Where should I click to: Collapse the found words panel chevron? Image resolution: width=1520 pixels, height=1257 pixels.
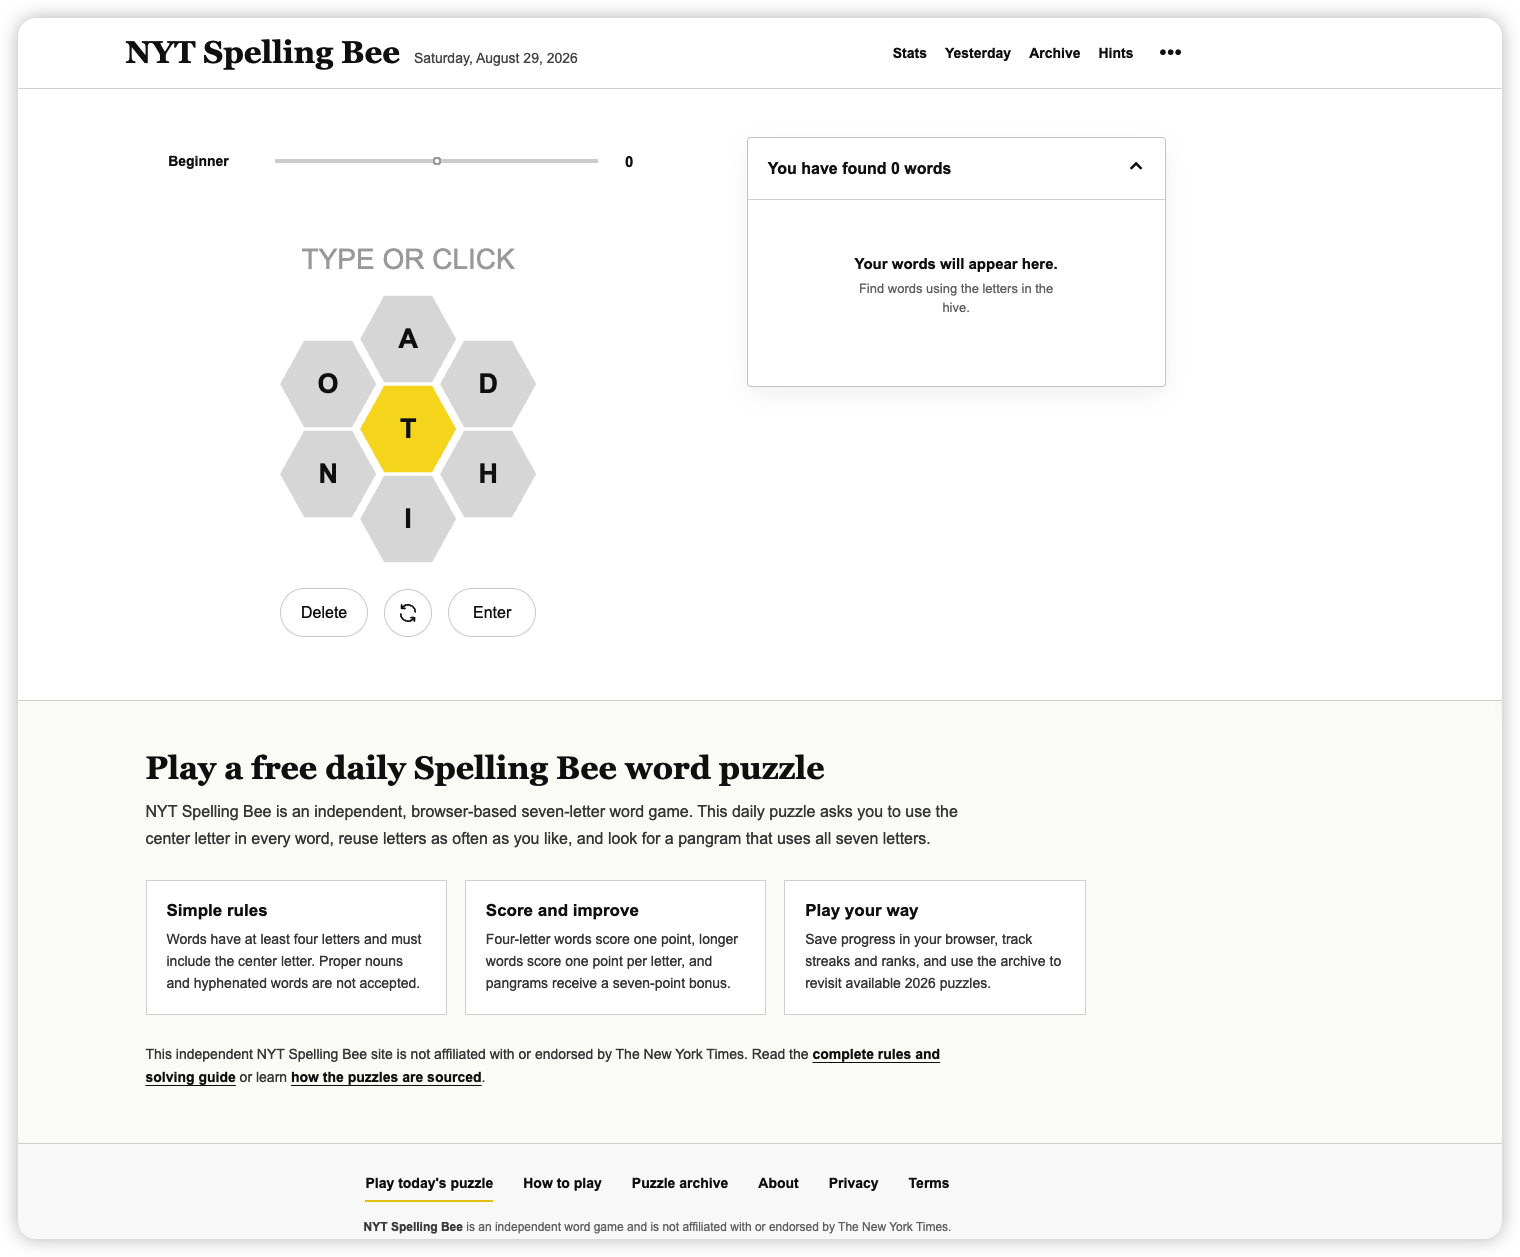[1136, 167]
